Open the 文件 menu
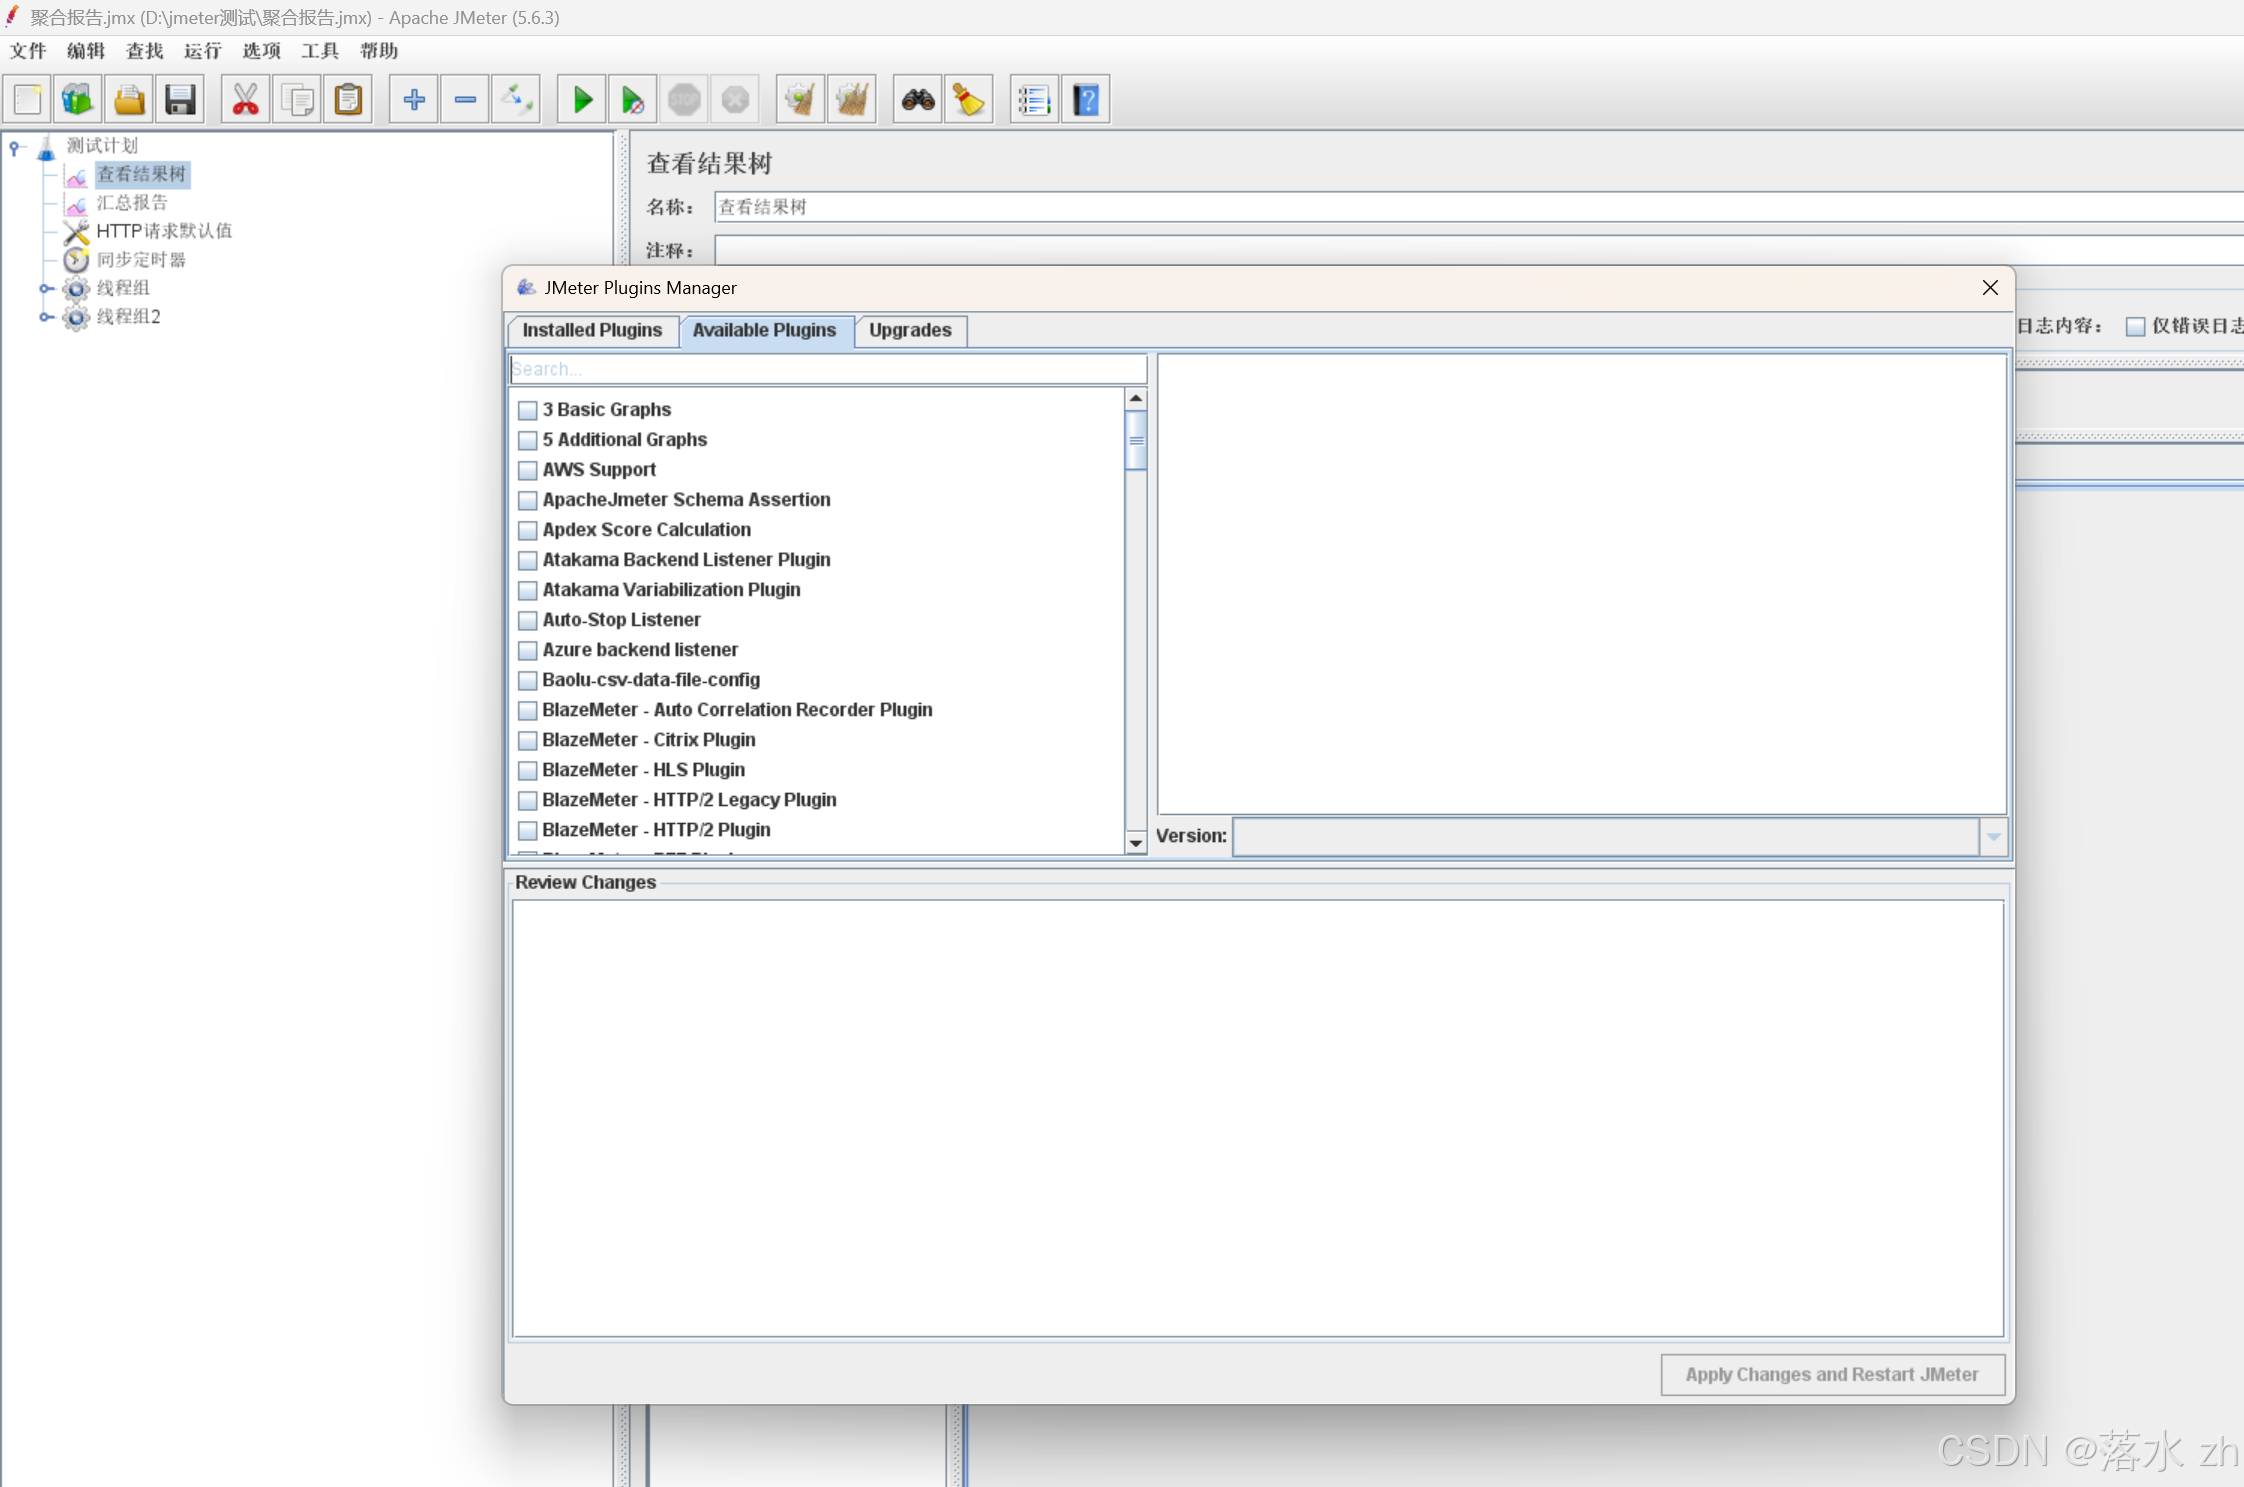2244x1487 pixels. coord(28,51)
